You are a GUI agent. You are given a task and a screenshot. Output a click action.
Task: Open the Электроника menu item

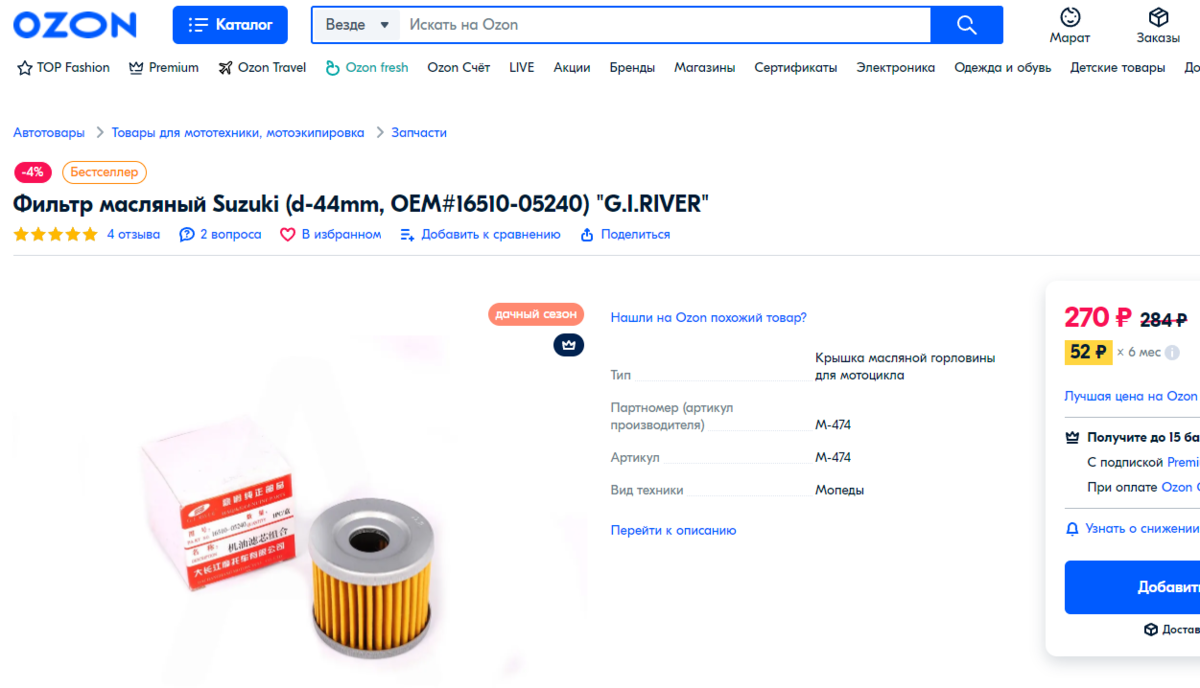tap(895, 68)
